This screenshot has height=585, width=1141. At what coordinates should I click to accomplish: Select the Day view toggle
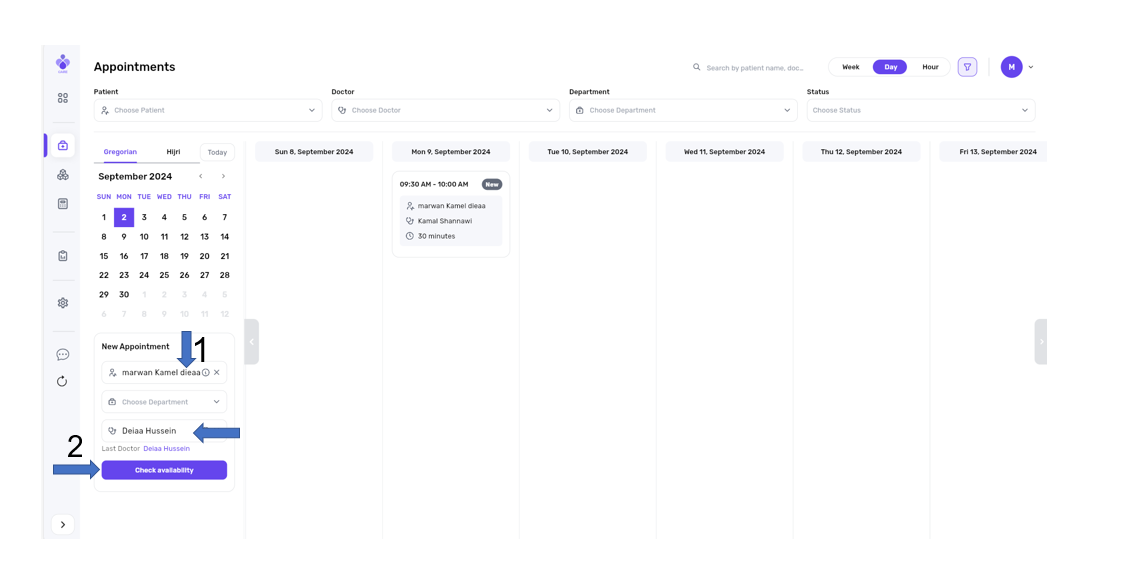tap(890, 67)
